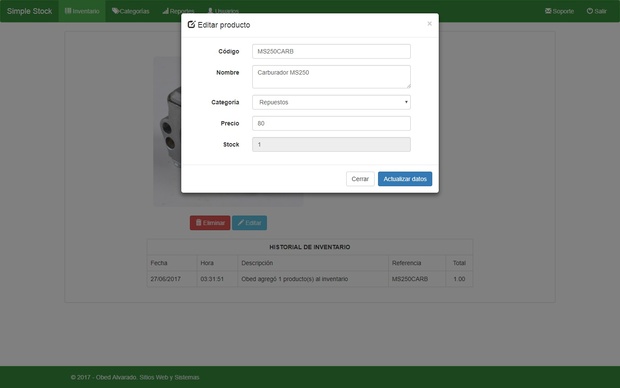Open the Inventario menu item
The image size is (620, 388).
point(82,11)
